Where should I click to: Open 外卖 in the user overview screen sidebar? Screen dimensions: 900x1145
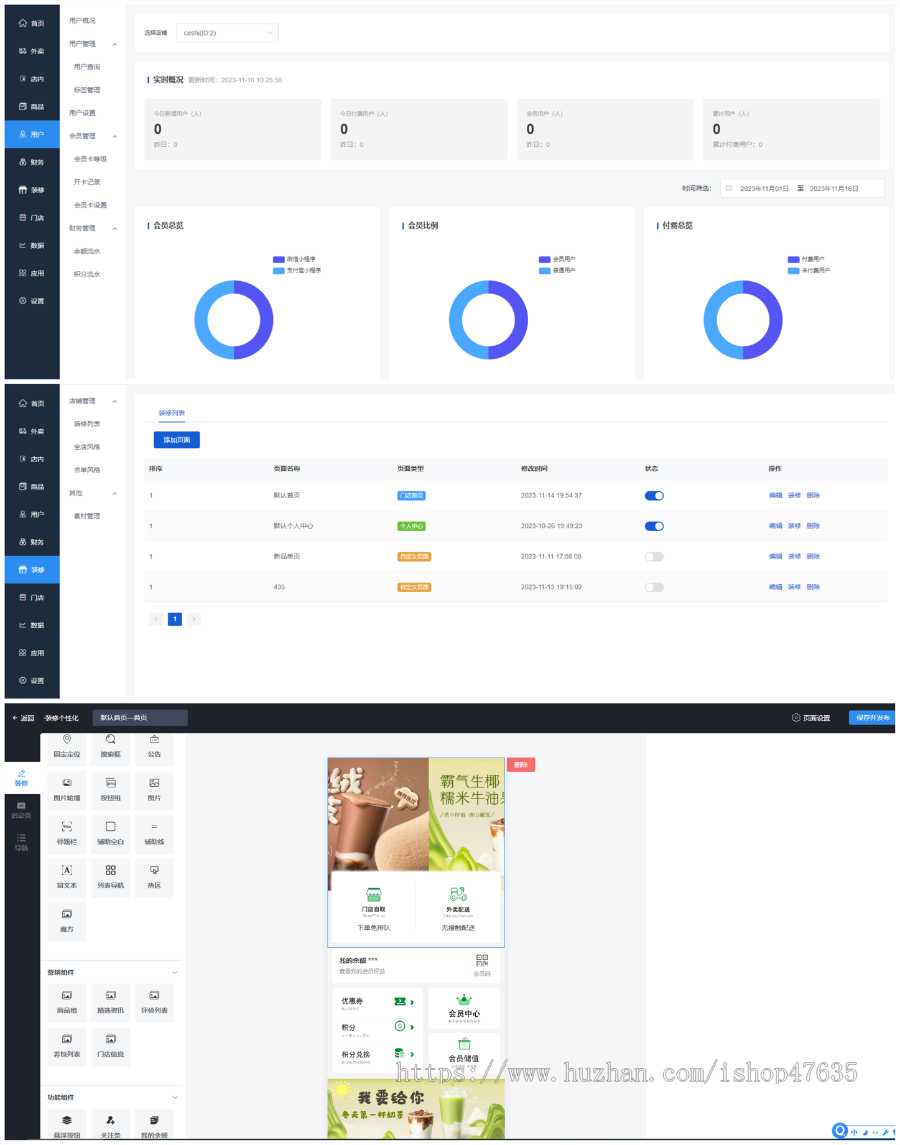coord(31,51)
